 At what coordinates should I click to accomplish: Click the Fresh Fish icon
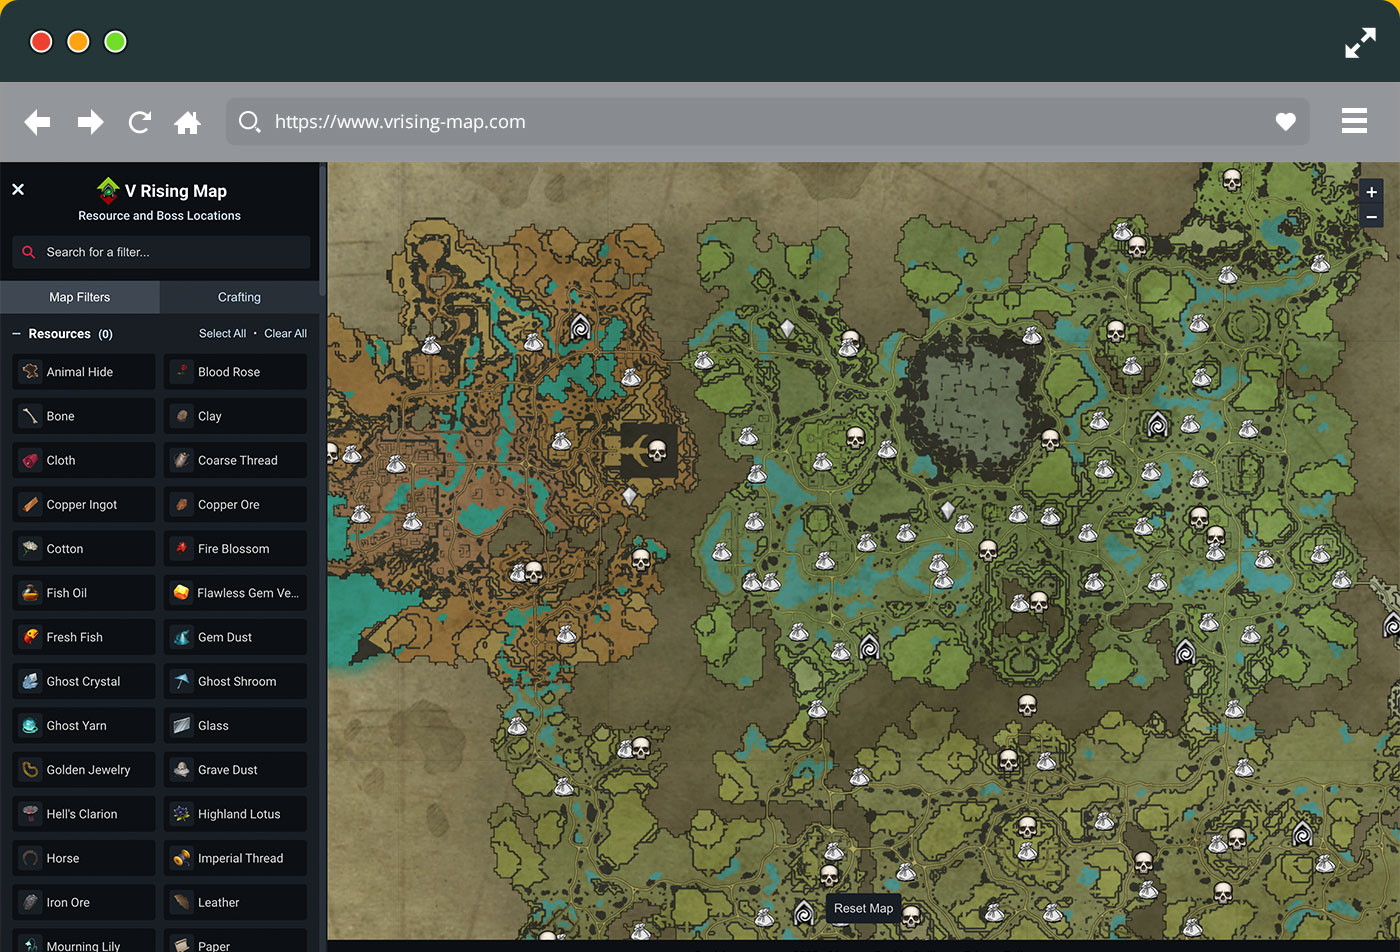click(x=30, y=636)
